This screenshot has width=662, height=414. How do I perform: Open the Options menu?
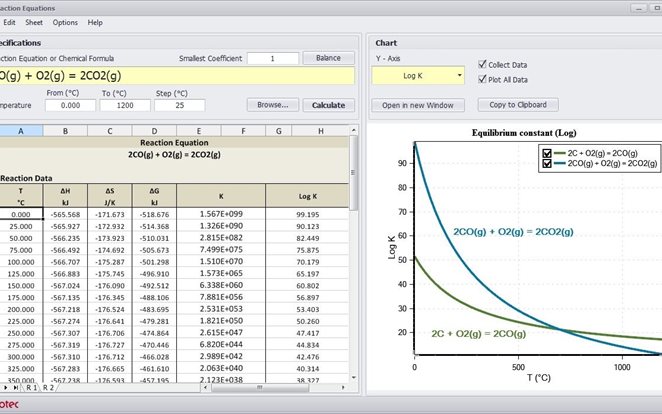[65, 22]
